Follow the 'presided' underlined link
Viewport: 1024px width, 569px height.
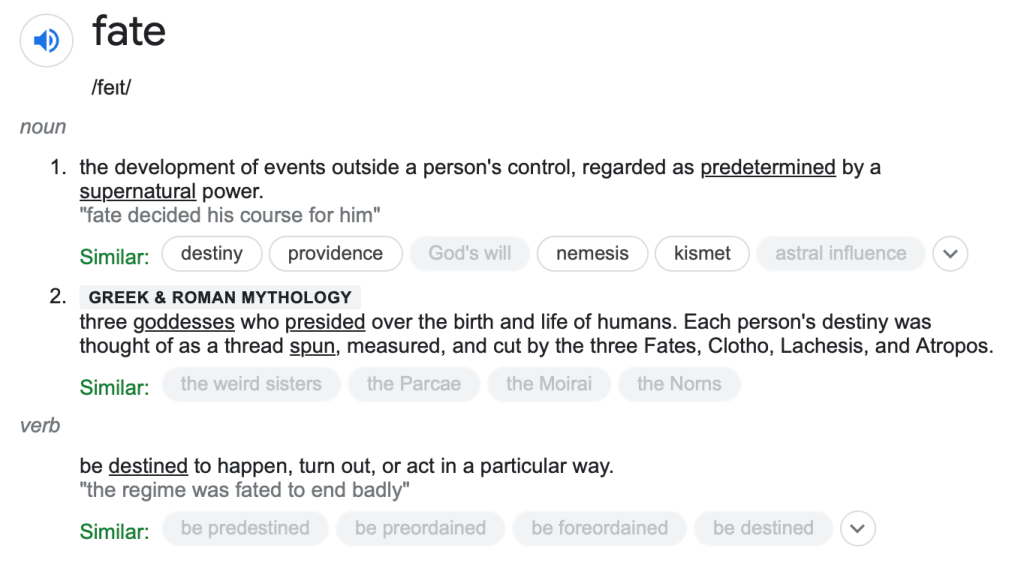(x=325, y=323)
